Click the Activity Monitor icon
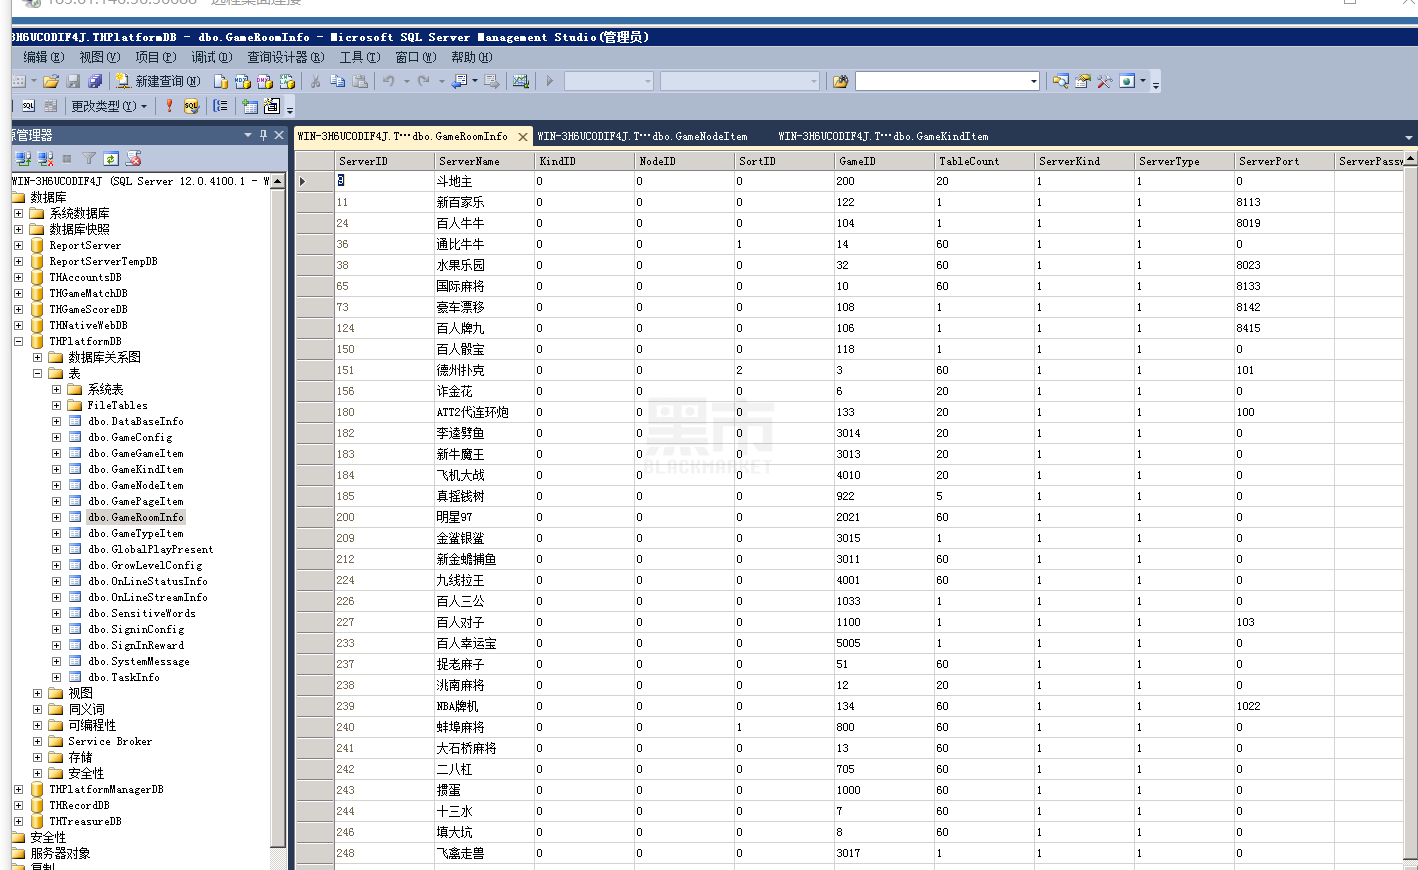Image resolution: width=1418 pixels, height=870 pixels. (521, 81)
